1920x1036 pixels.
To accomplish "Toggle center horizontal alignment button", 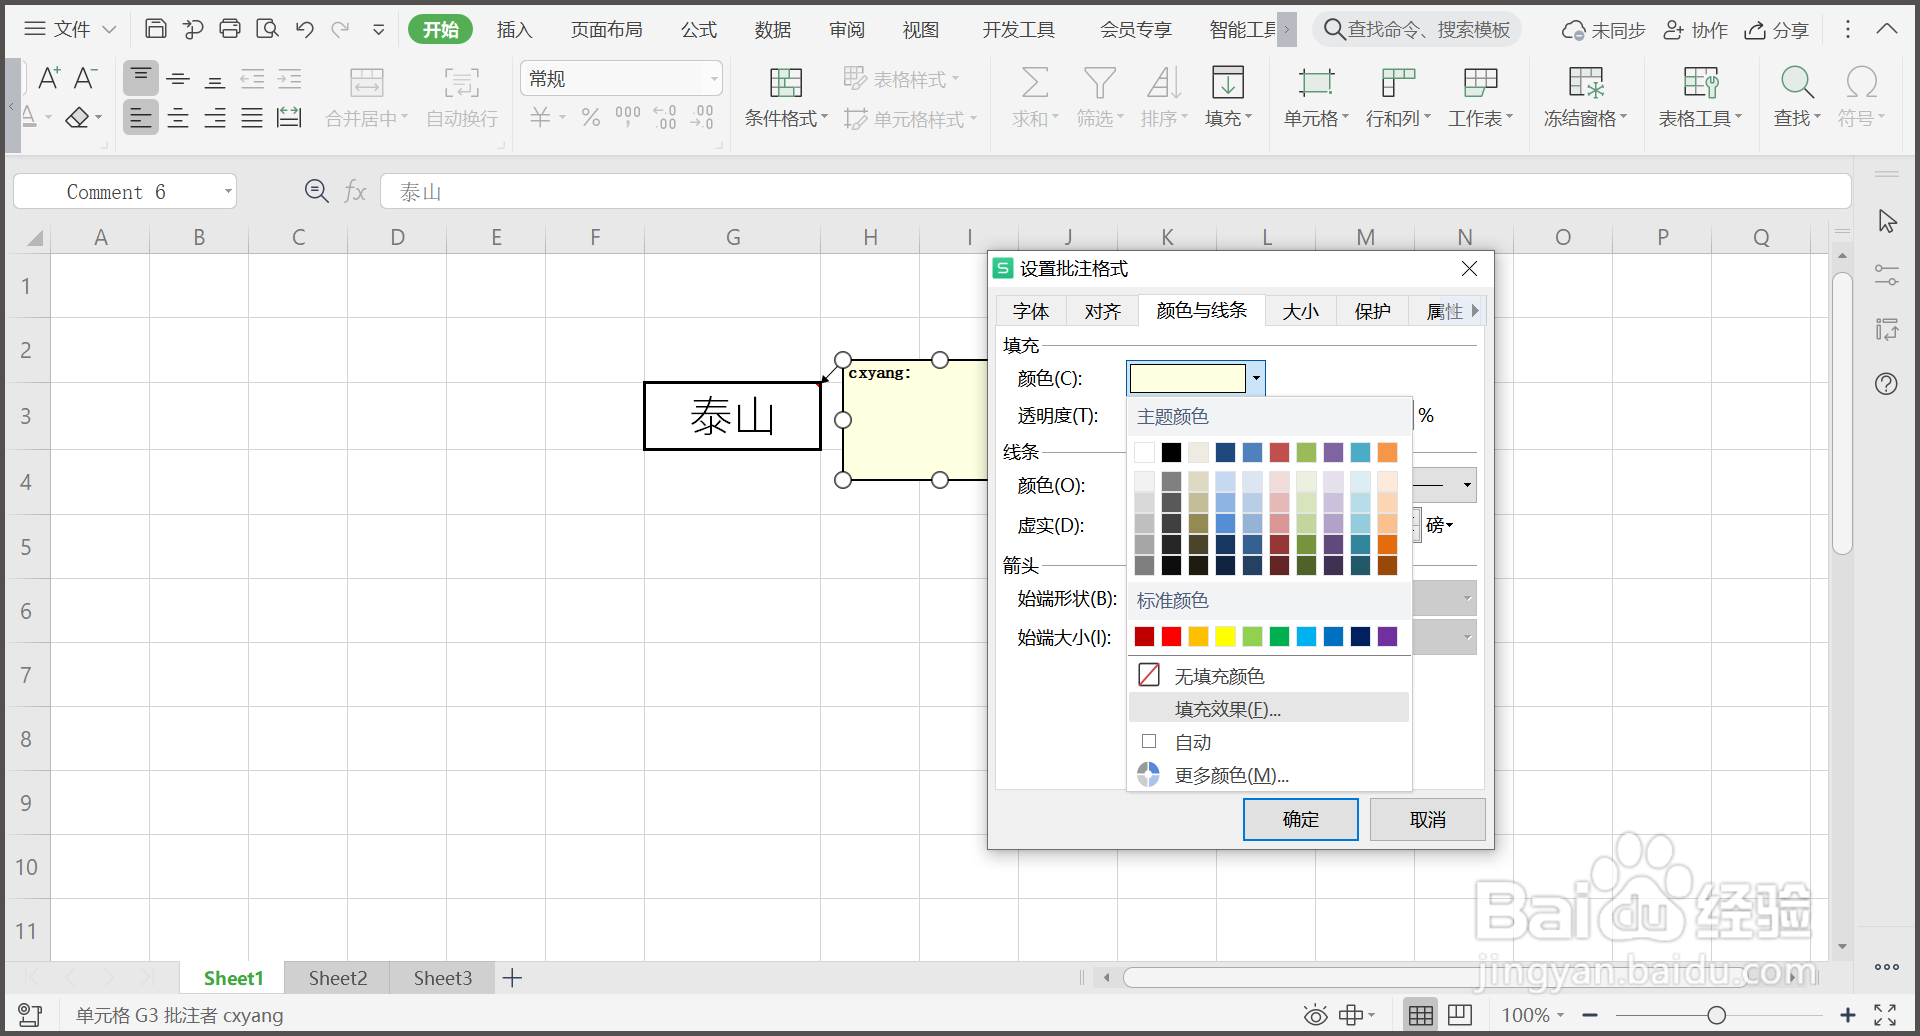I will click(x=178, y=118).
